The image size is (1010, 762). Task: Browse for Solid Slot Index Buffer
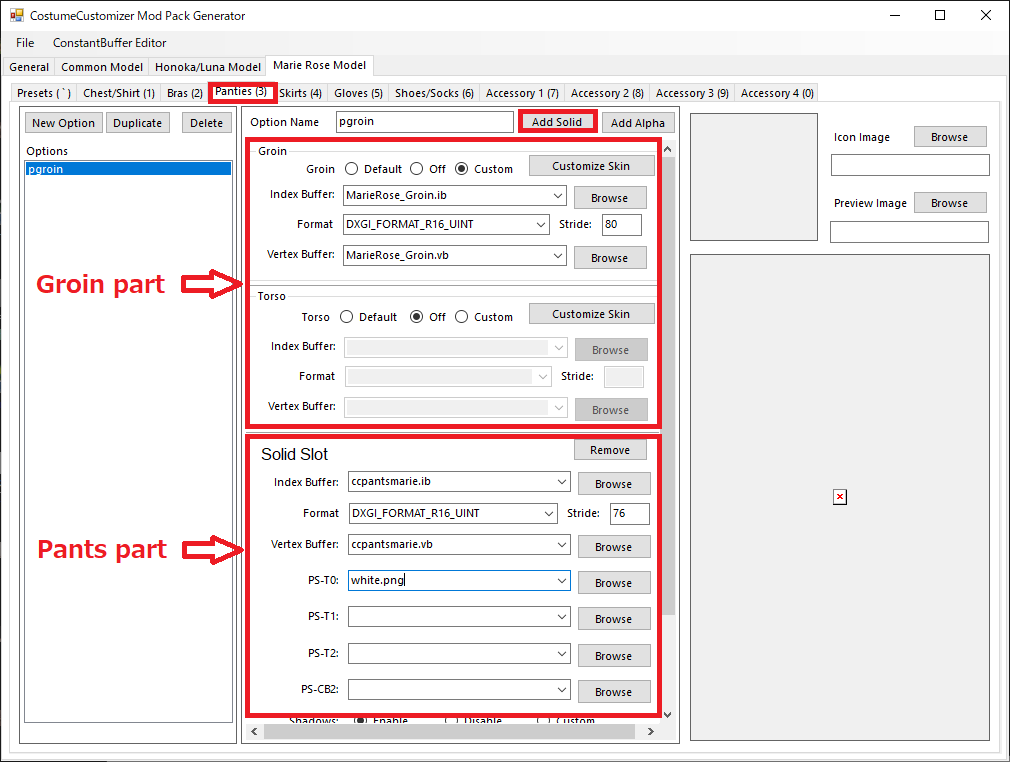(x=613, y=484)
